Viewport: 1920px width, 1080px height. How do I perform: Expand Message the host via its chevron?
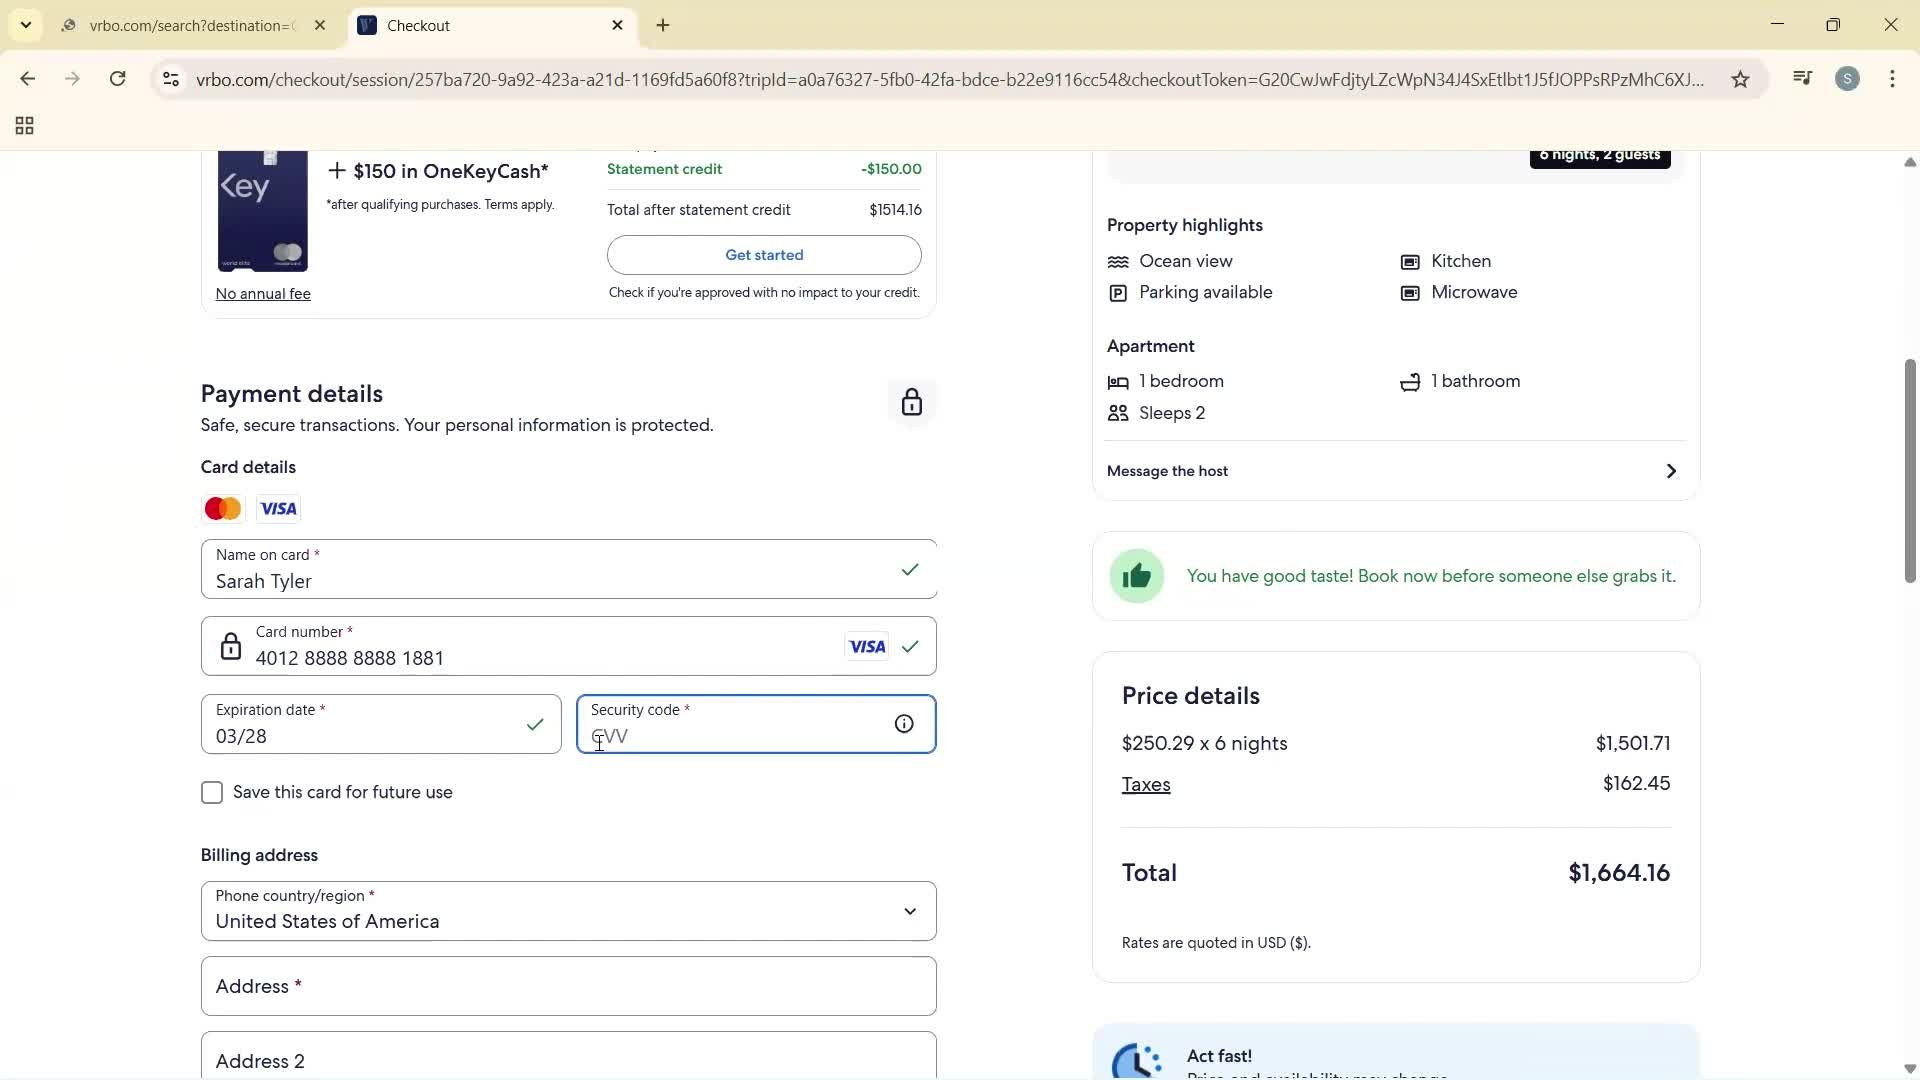1670,470
